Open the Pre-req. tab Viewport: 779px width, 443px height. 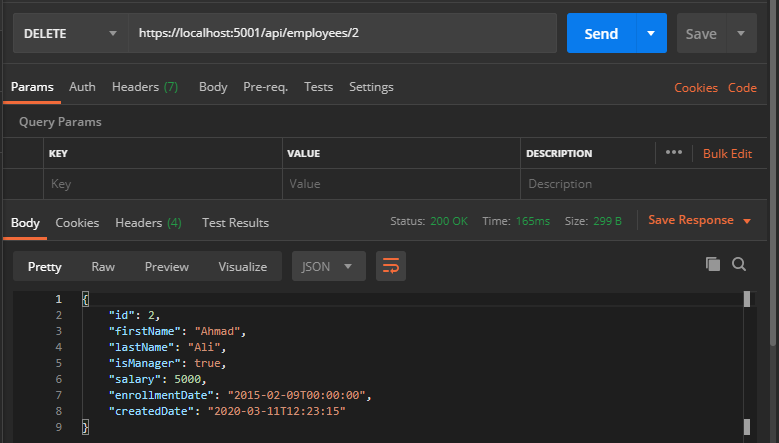[x=265, y=87]
